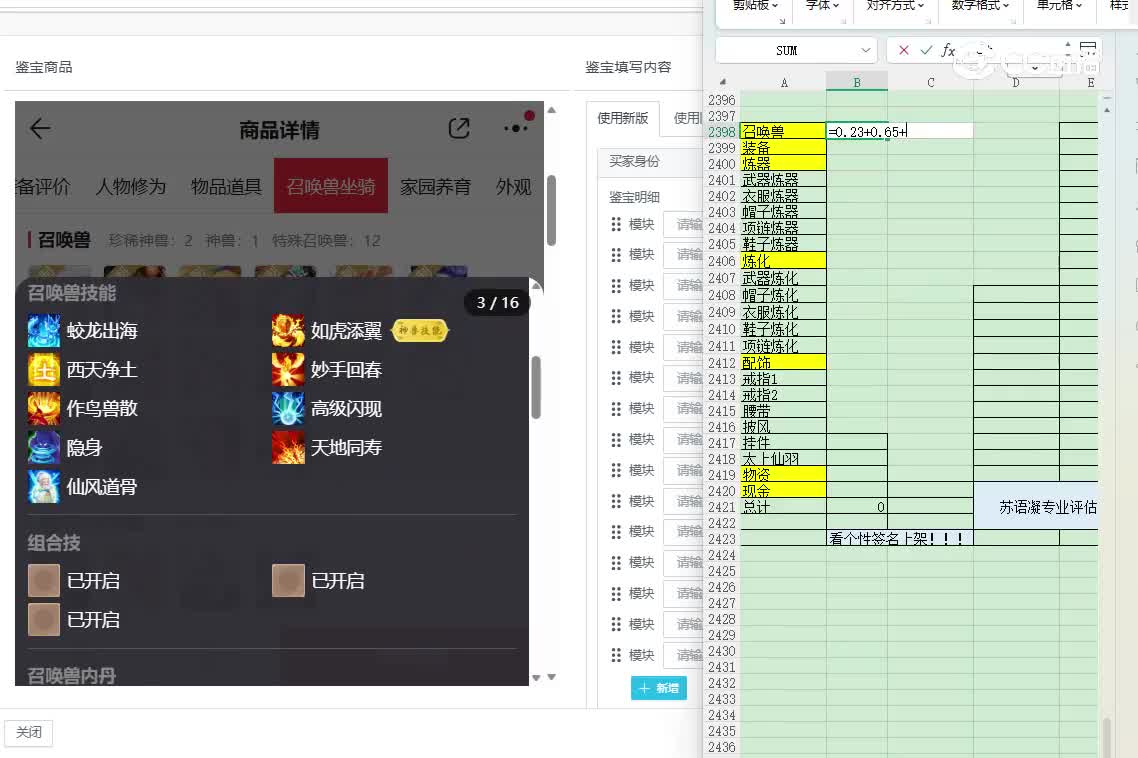Open the share icon beside 商品详情 title

pos(459,128)
